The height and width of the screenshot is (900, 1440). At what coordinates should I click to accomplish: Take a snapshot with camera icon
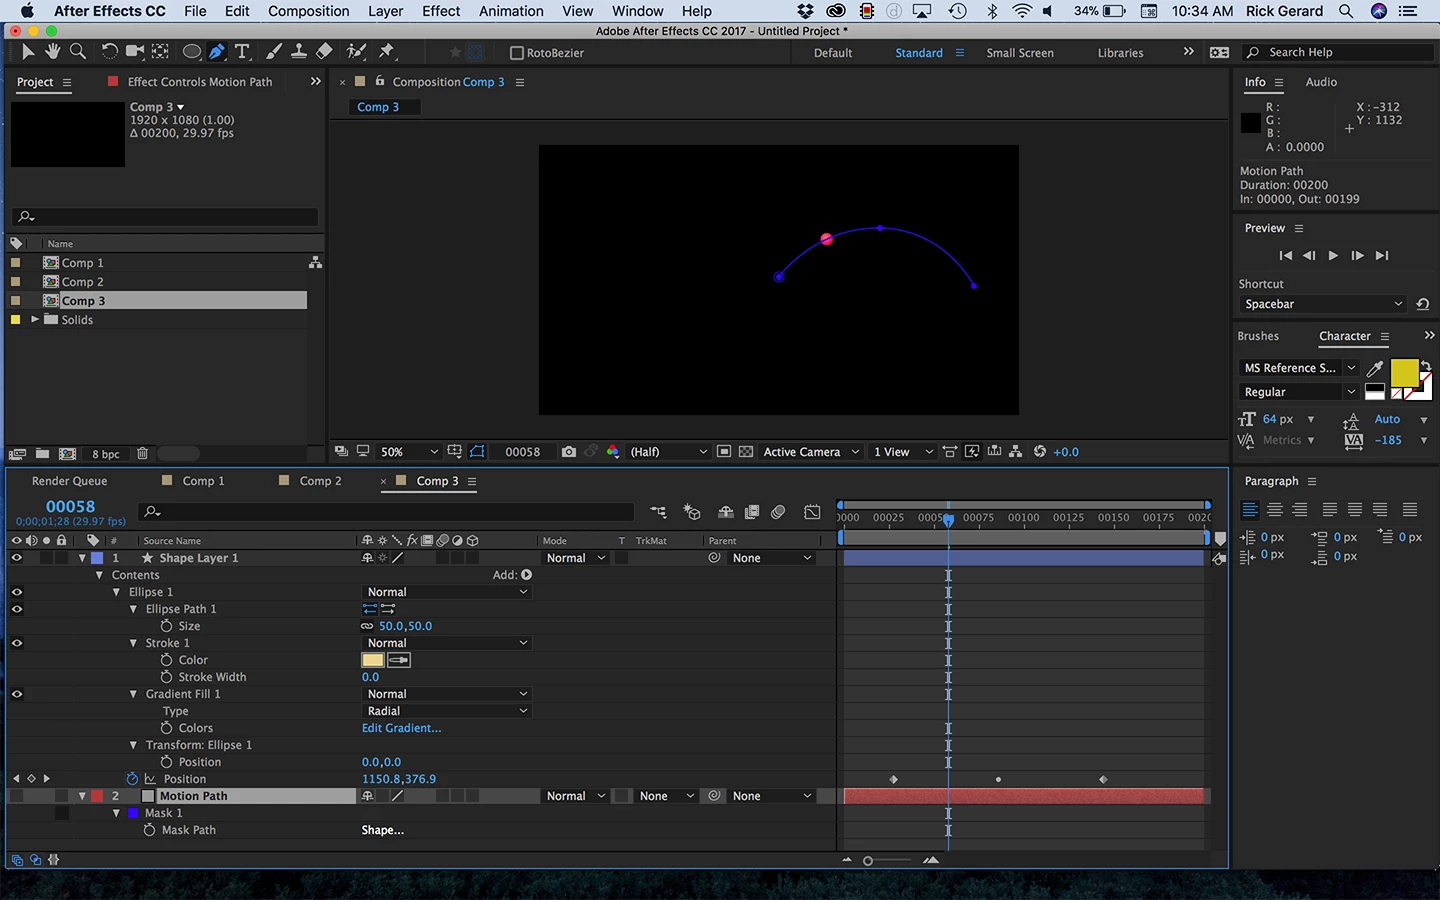point(569,452)
